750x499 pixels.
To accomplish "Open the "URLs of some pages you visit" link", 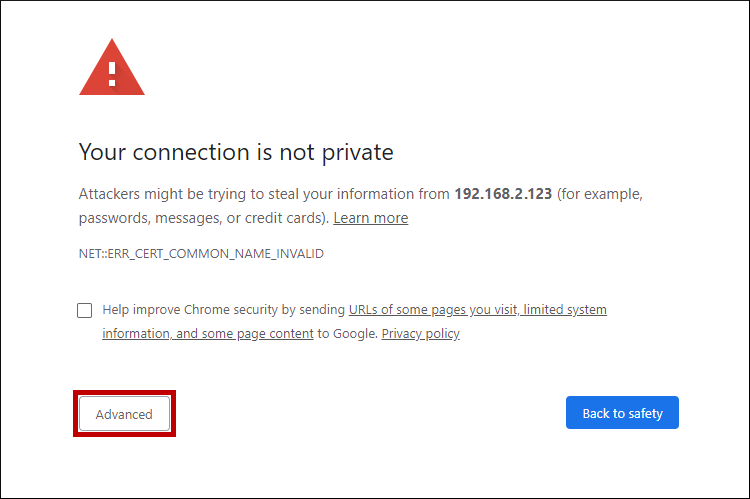I will click(x=433, y=310).
